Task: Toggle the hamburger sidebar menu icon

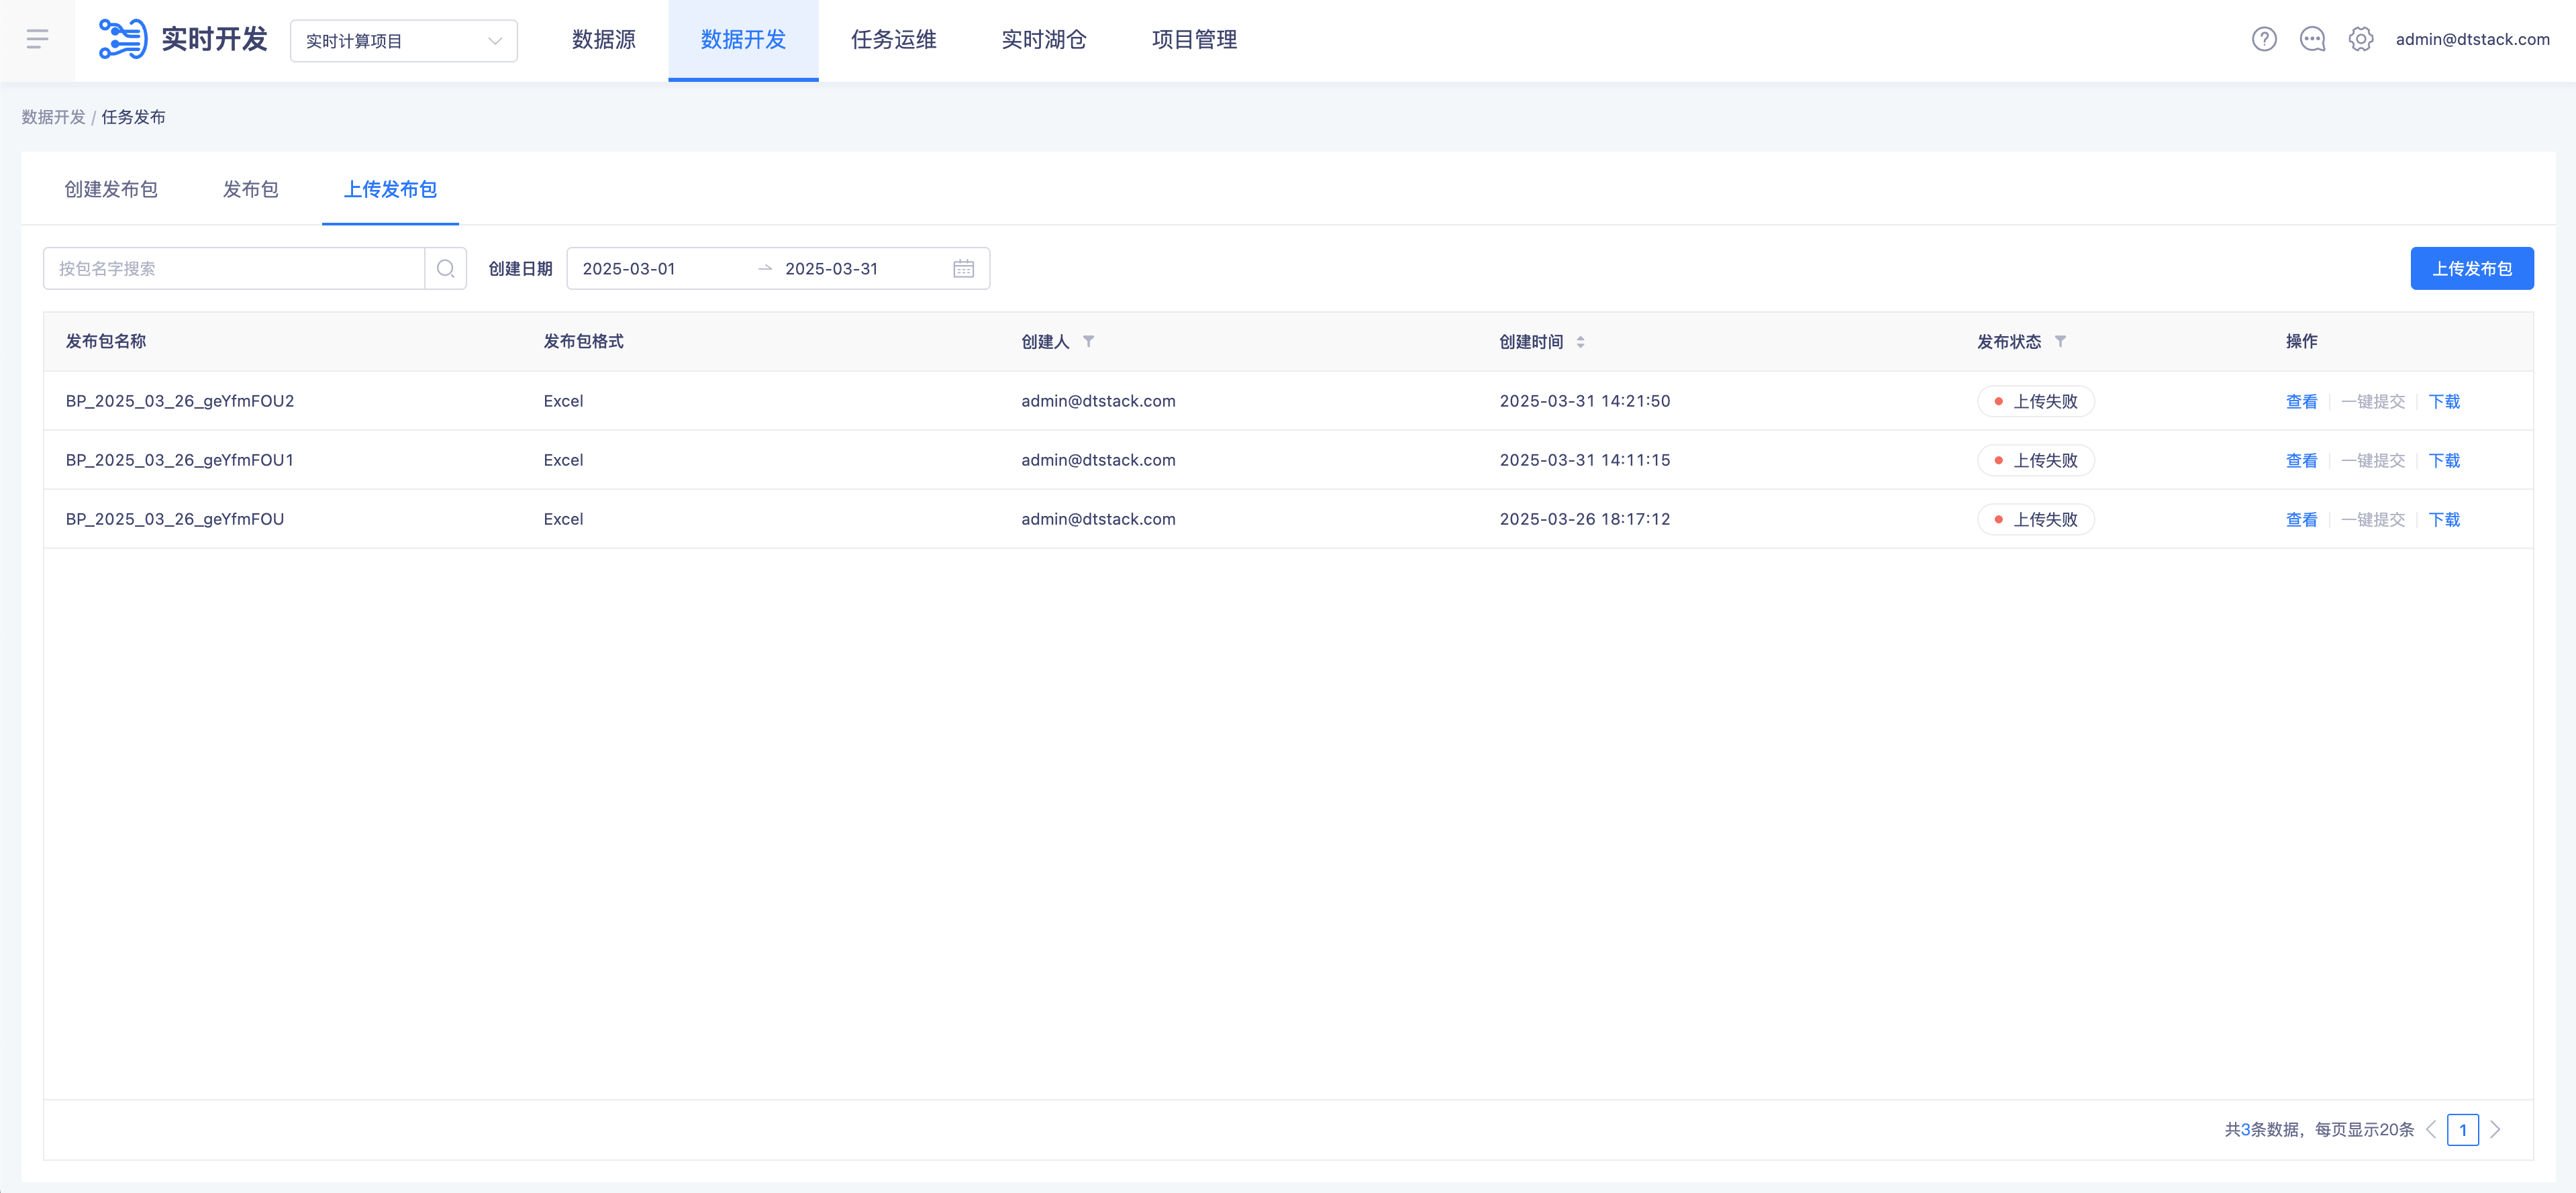Action: tap(37, 39)
